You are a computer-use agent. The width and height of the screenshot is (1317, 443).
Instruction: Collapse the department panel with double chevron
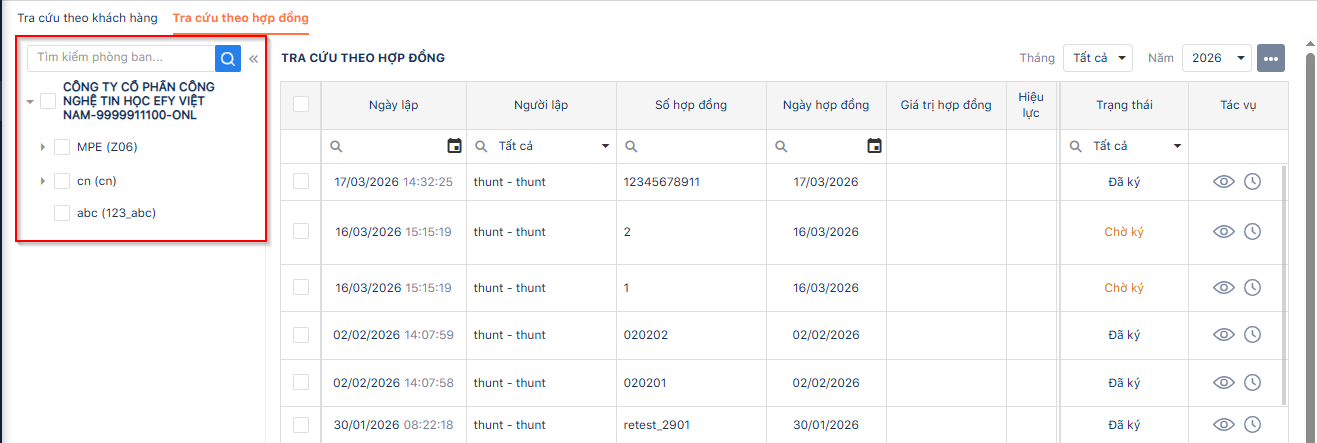tap(254, 59)
